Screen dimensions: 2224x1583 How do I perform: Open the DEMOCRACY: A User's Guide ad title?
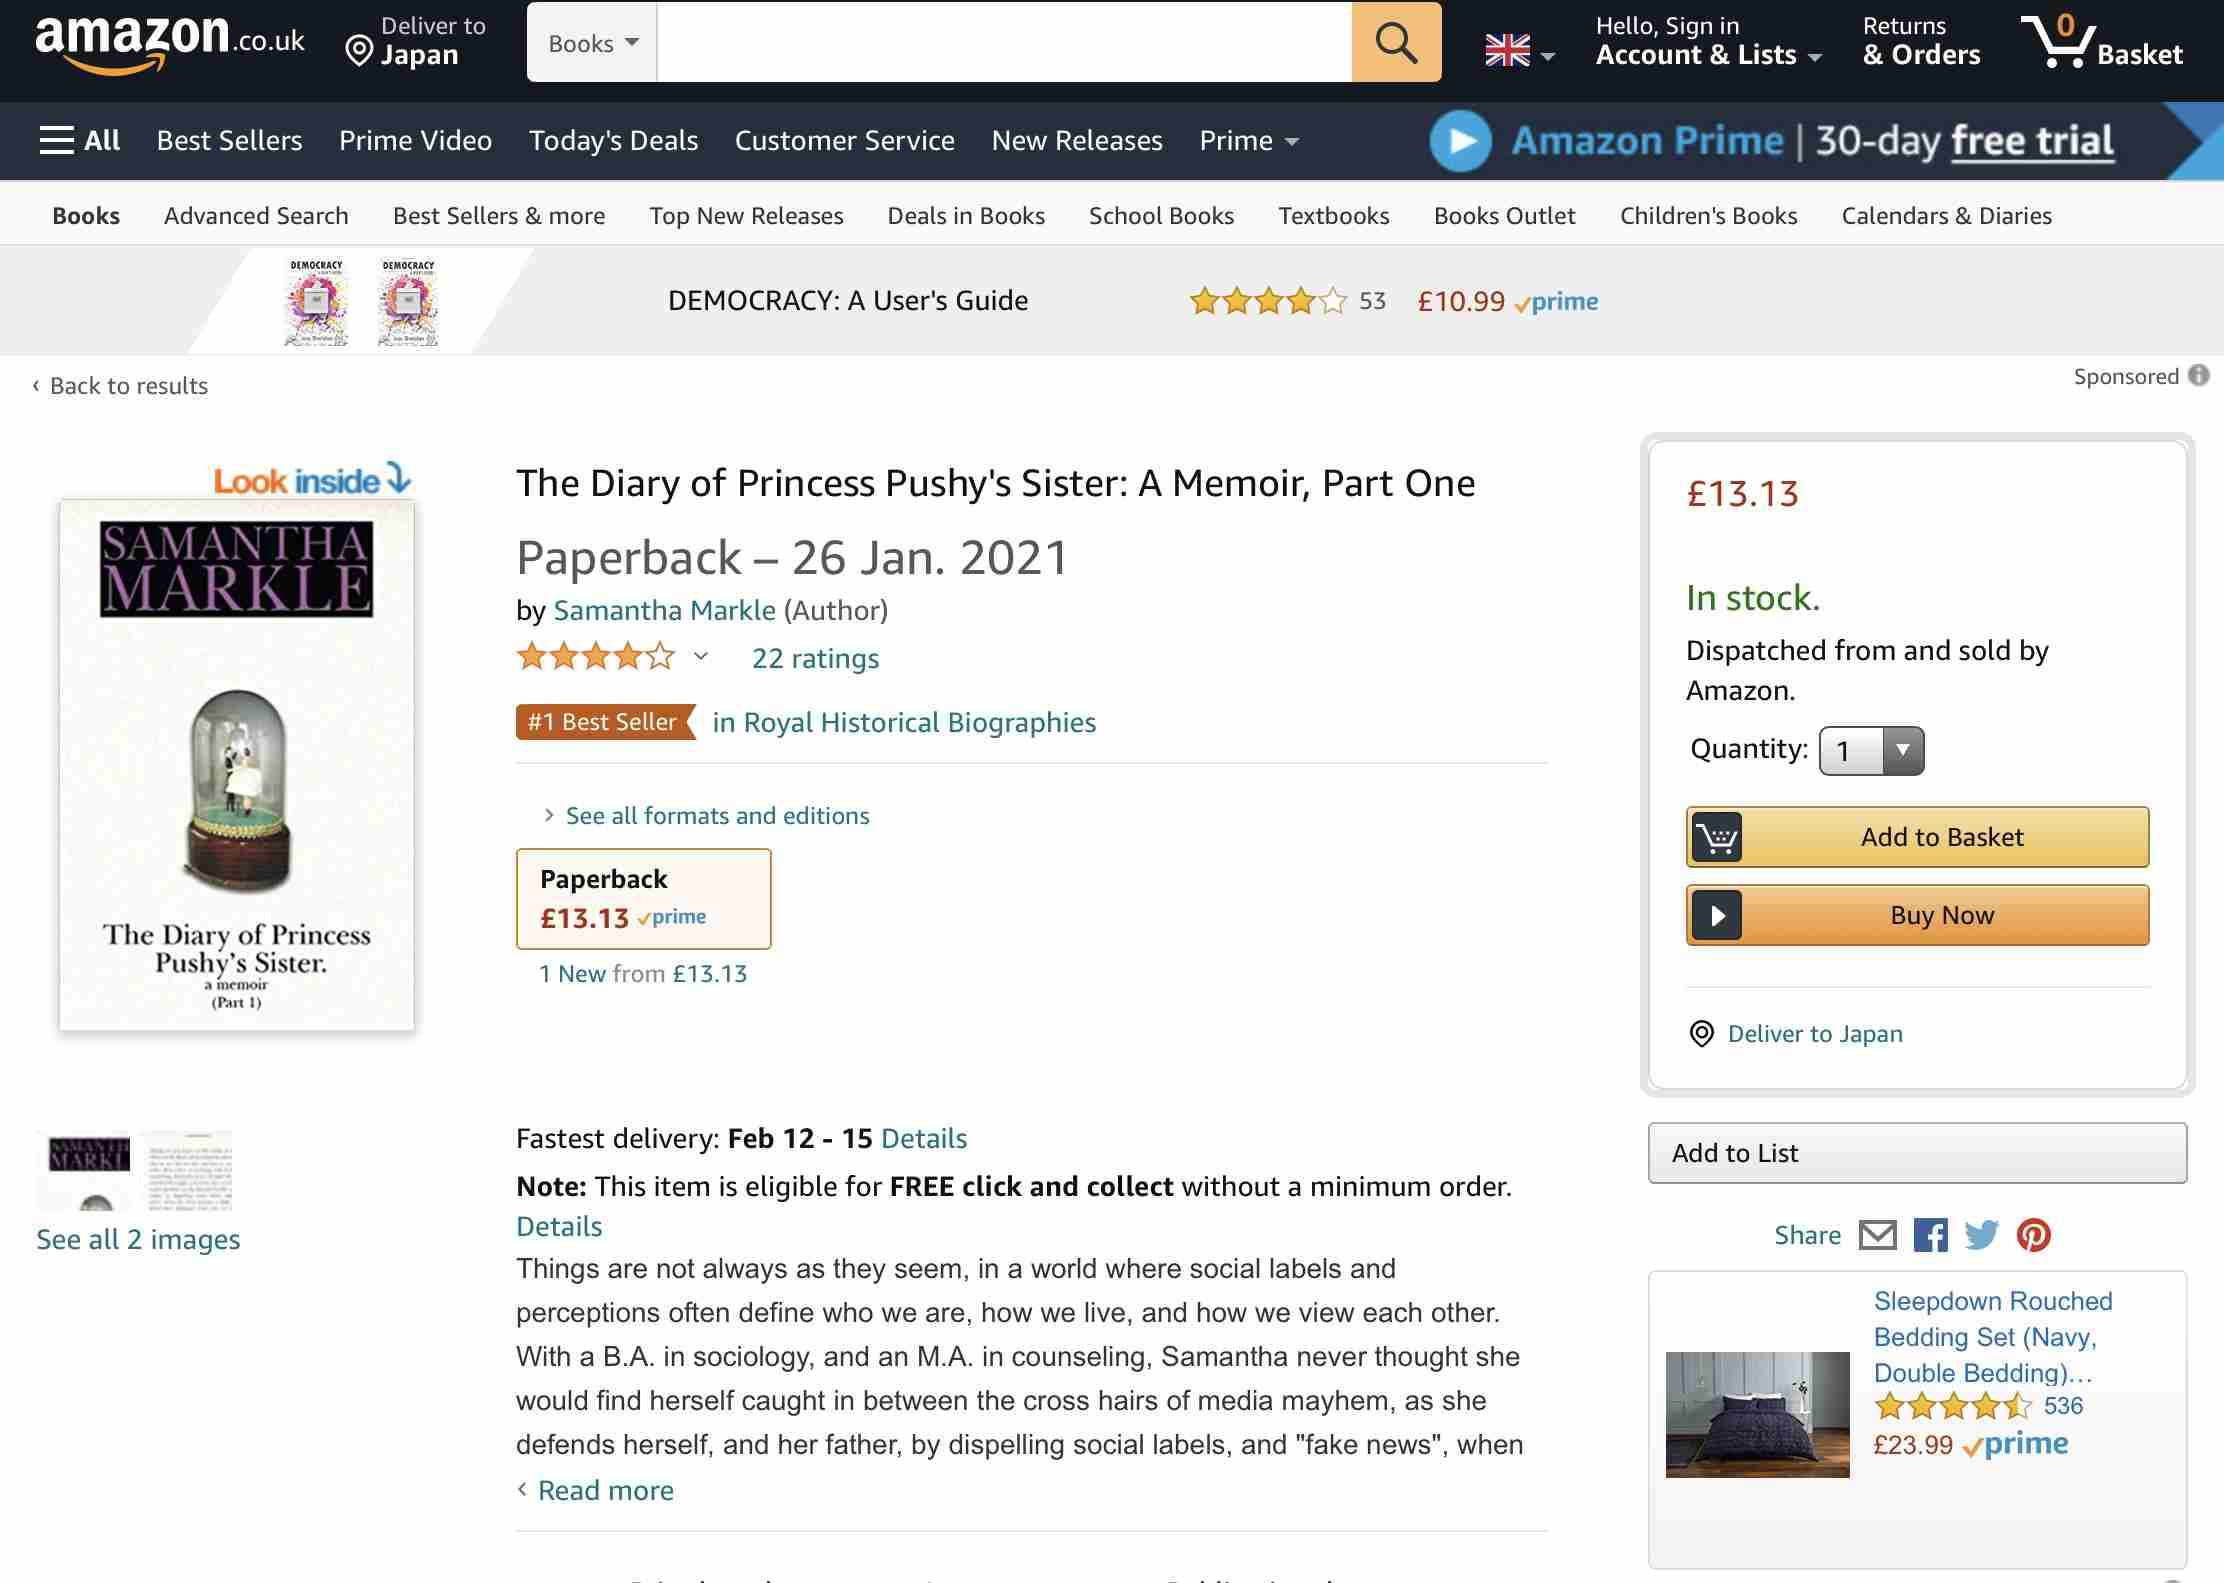tap(848, 300)
